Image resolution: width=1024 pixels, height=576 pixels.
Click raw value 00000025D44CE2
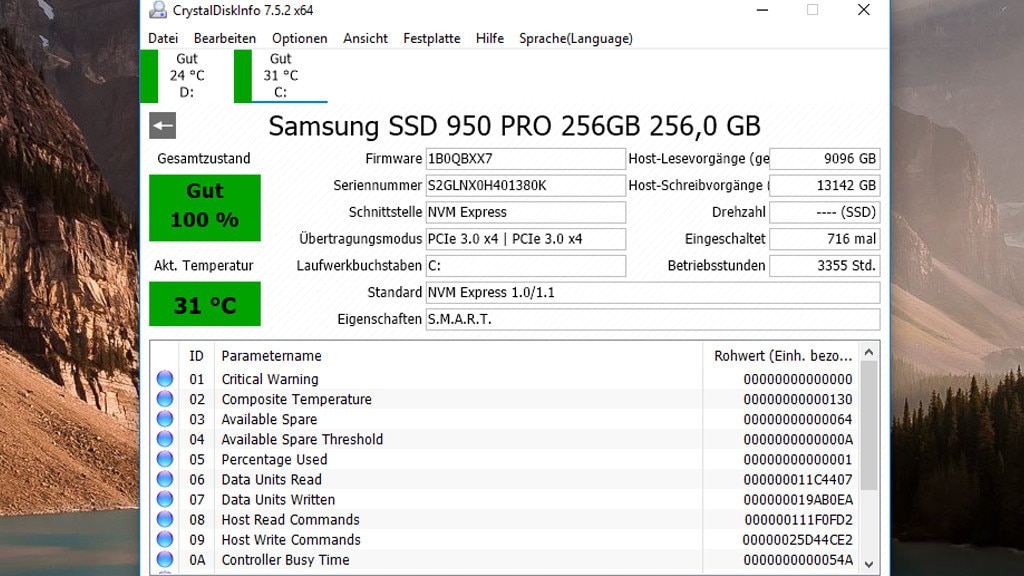tap(797, 540)
